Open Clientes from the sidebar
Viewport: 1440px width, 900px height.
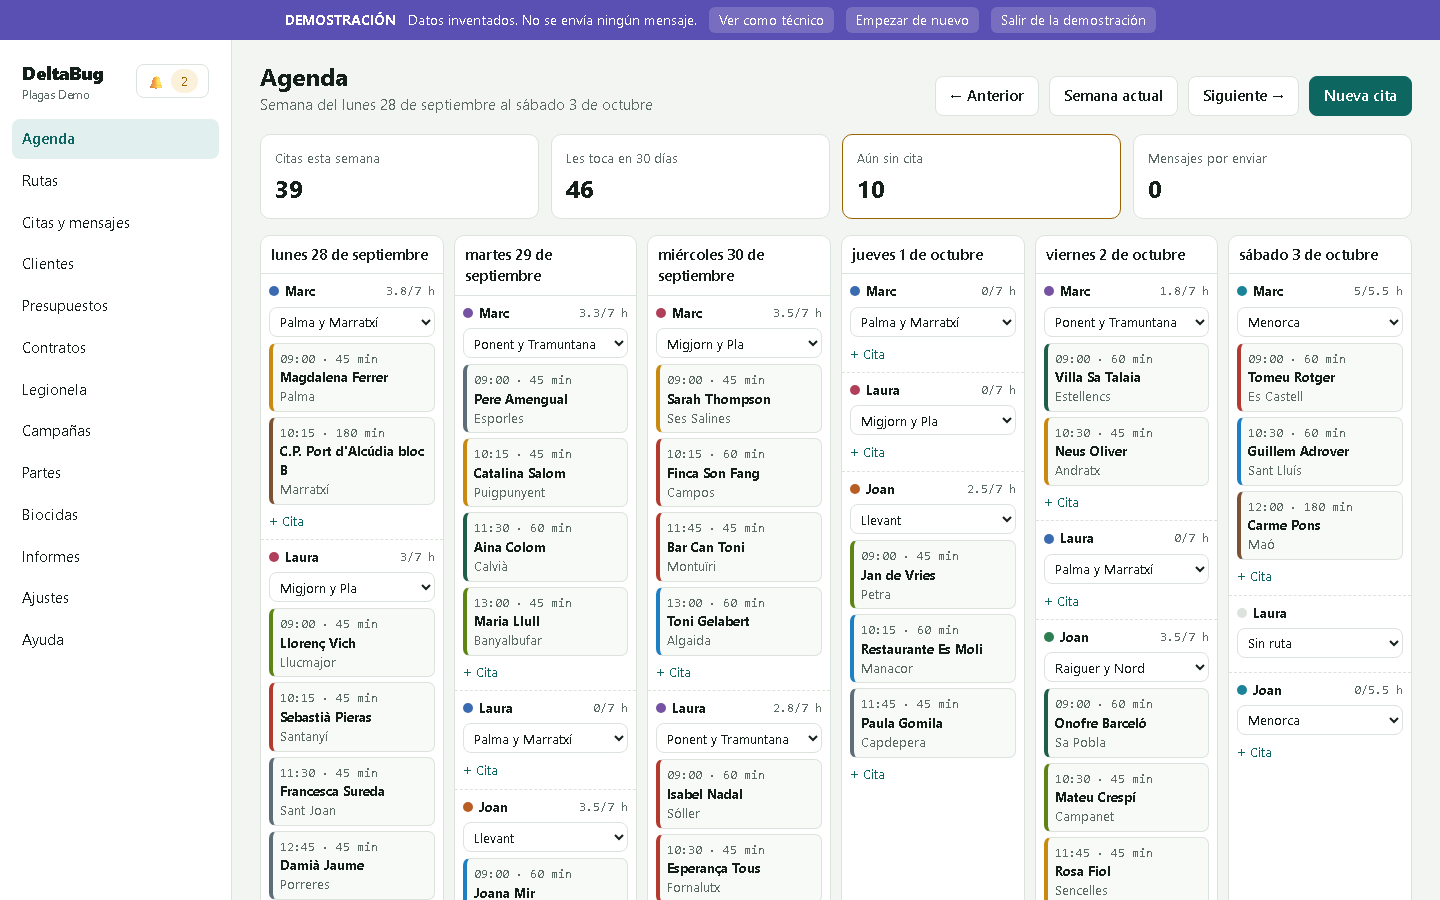tap(115, 264)
